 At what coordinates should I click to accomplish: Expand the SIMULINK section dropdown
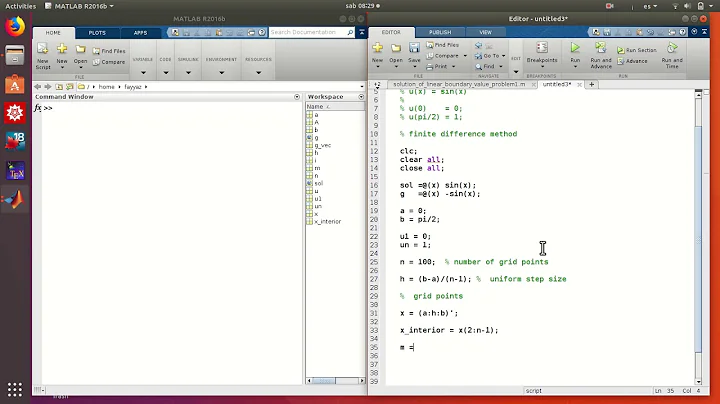click(188, 73)
